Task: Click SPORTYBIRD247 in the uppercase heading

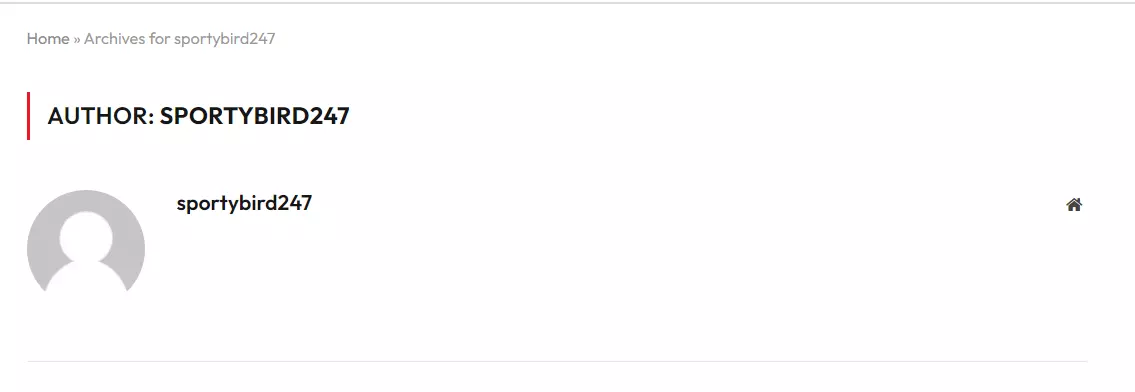Action: (x=255, y=116)
